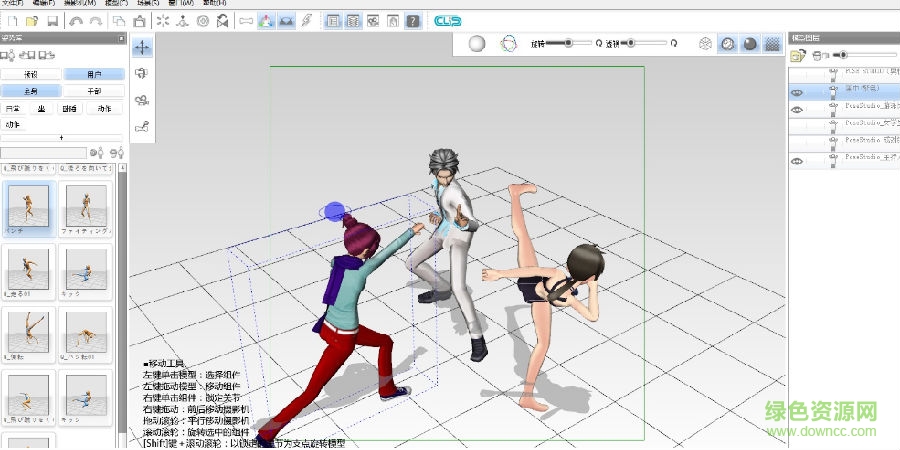
Task: Click the CLIP logo in toolbar
Action: 448,21
